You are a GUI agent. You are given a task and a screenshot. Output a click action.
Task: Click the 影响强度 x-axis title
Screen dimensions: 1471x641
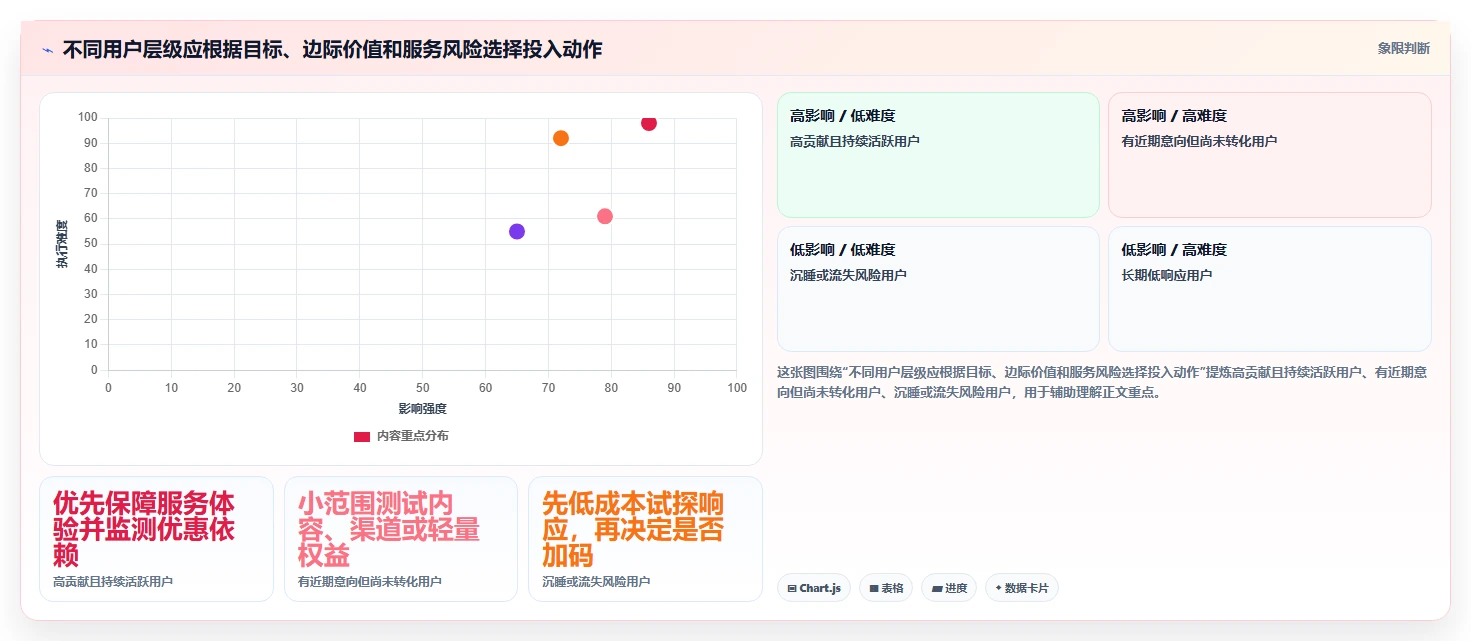click(x=422, y=408)
